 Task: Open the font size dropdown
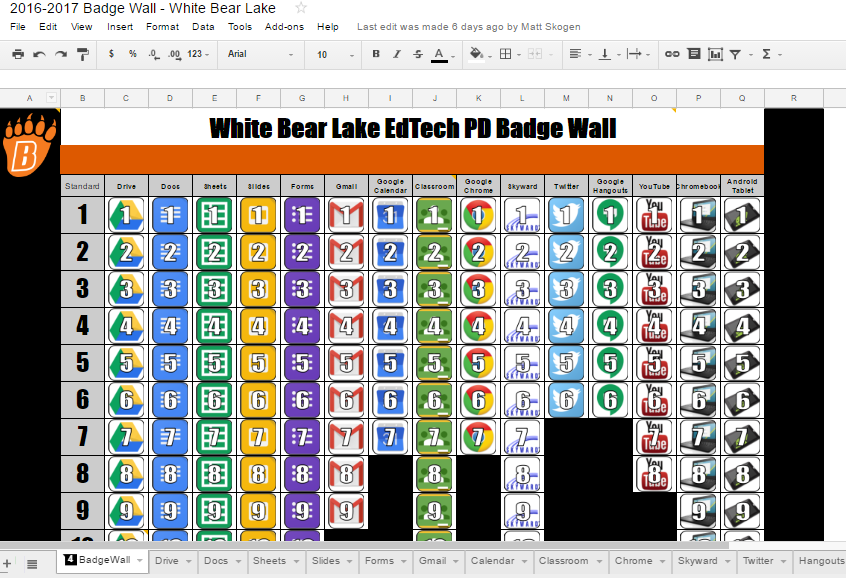tap(336, 55)
